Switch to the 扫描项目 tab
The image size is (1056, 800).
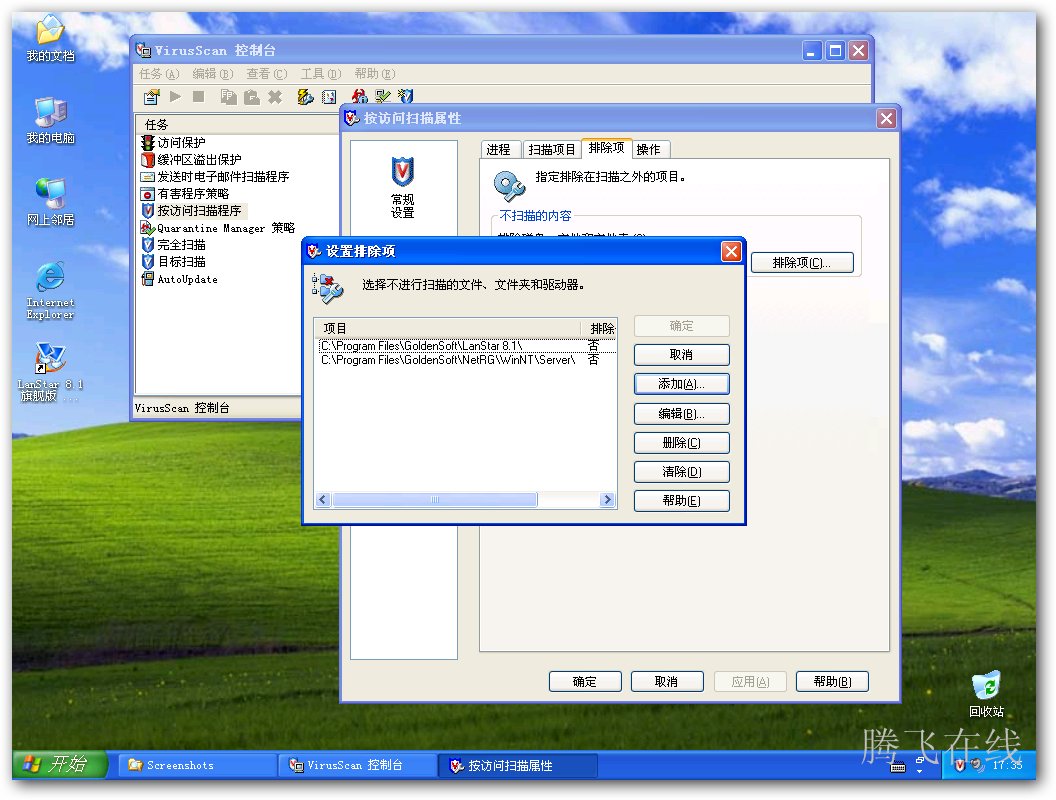coord(552,149)
